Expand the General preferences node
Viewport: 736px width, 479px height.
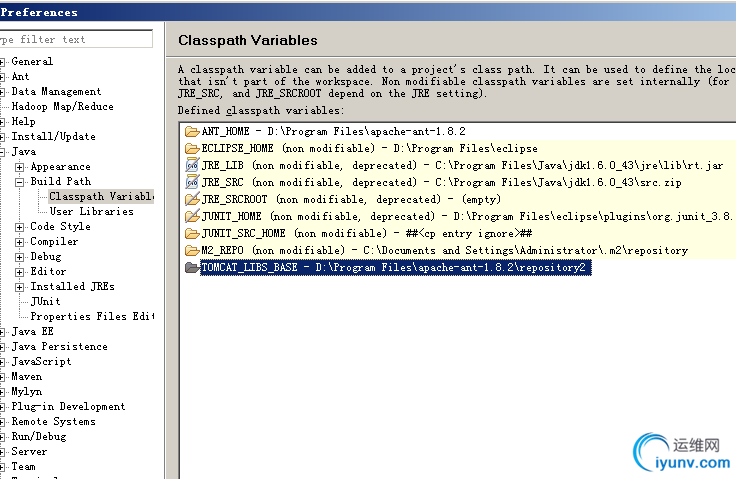coord(2,62)
